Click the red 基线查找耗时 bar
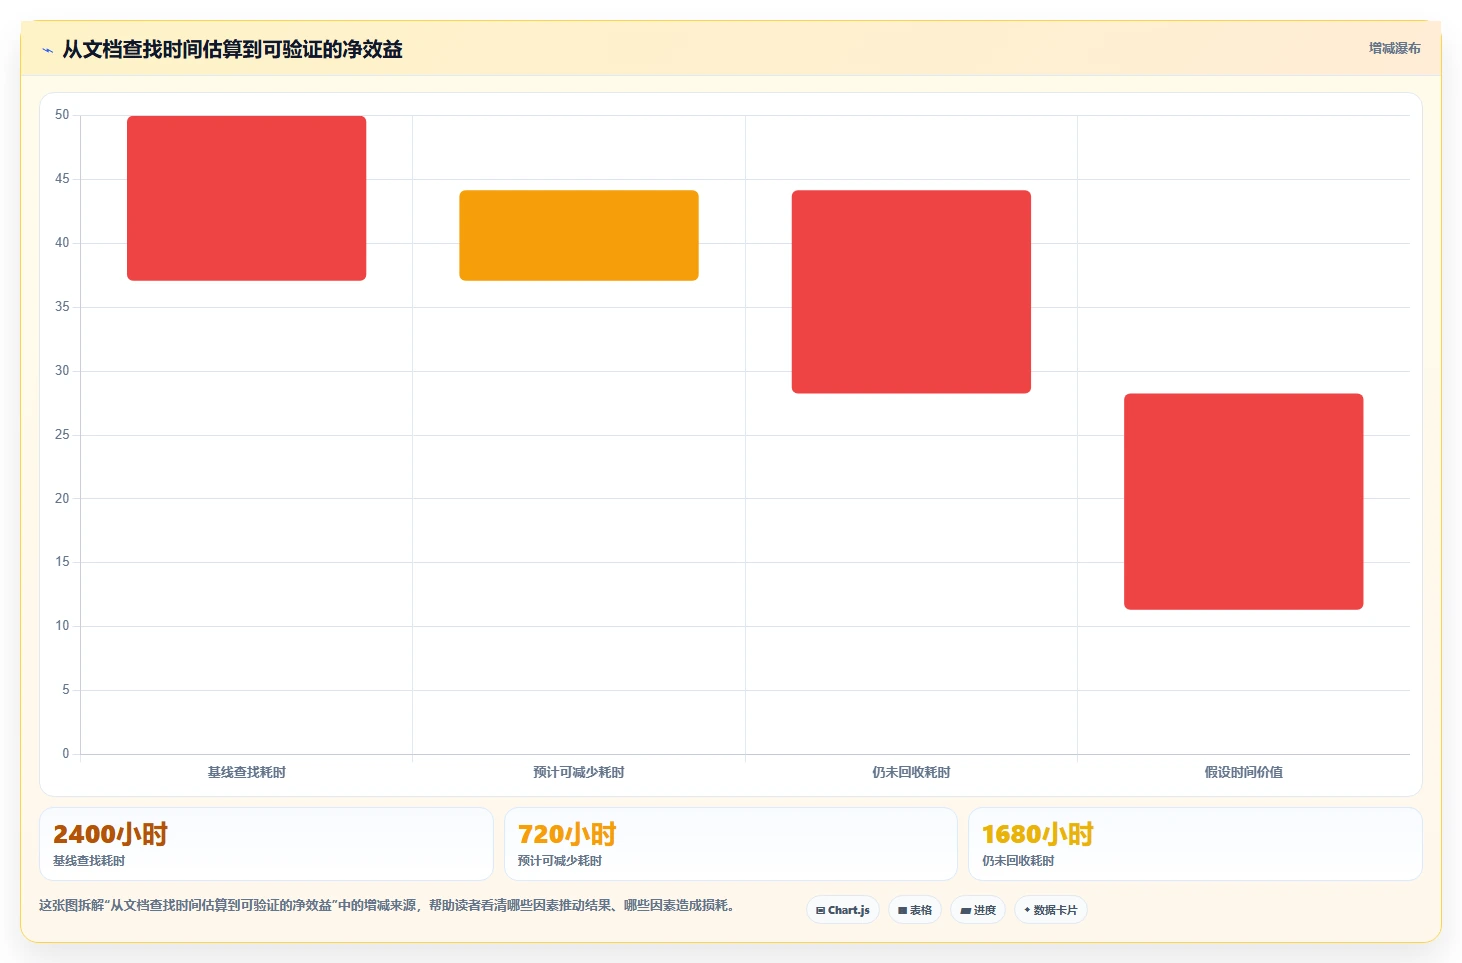 coord(246,198)
